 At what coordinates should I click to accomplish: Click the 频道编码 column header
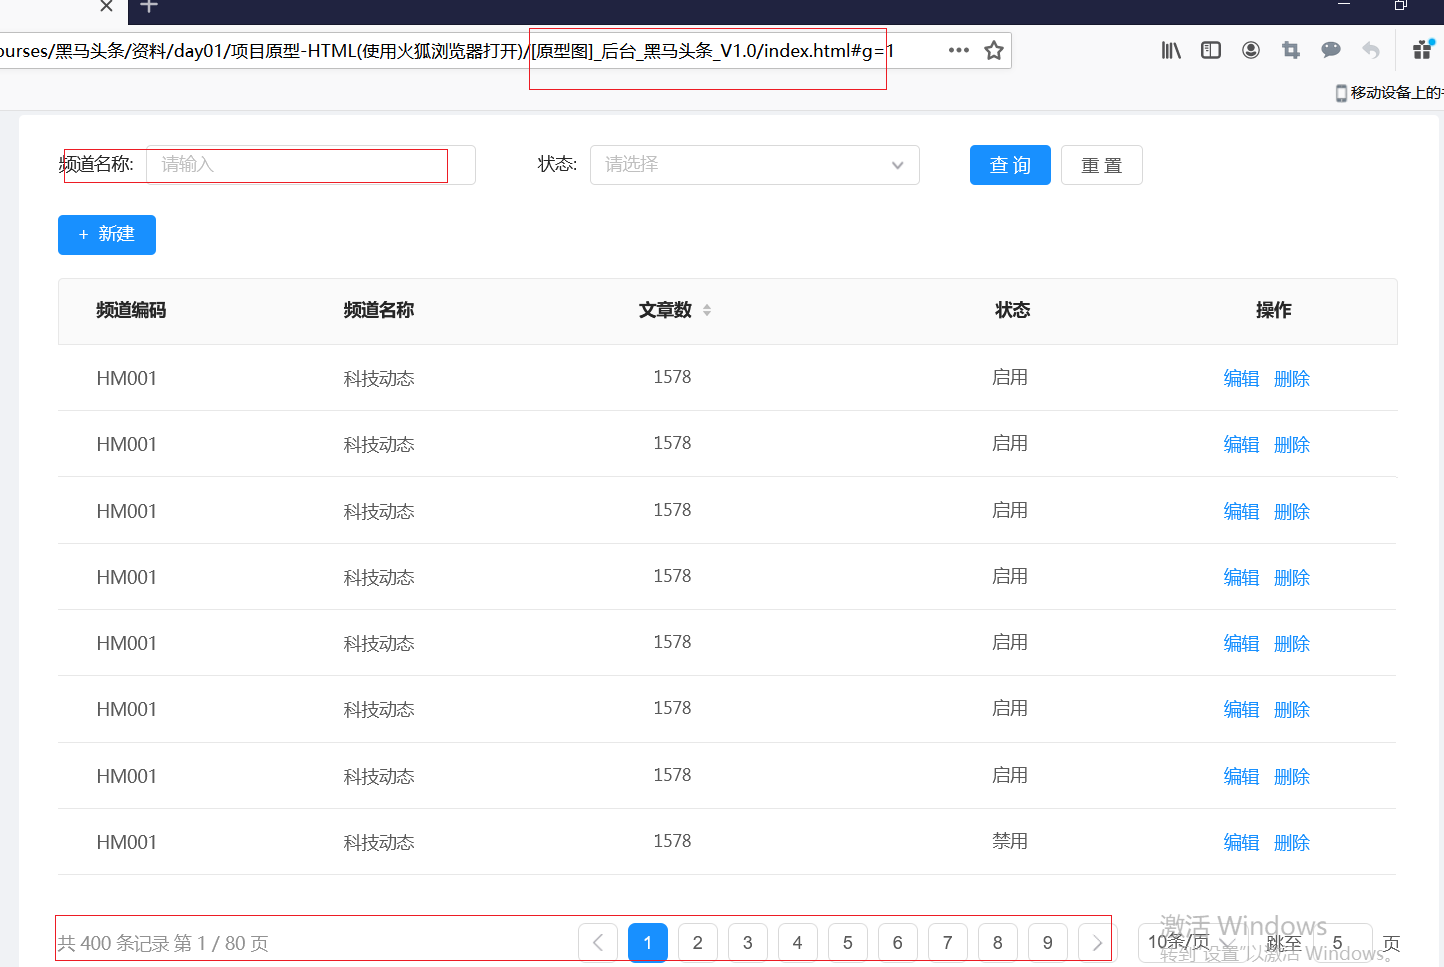[131, 310]
